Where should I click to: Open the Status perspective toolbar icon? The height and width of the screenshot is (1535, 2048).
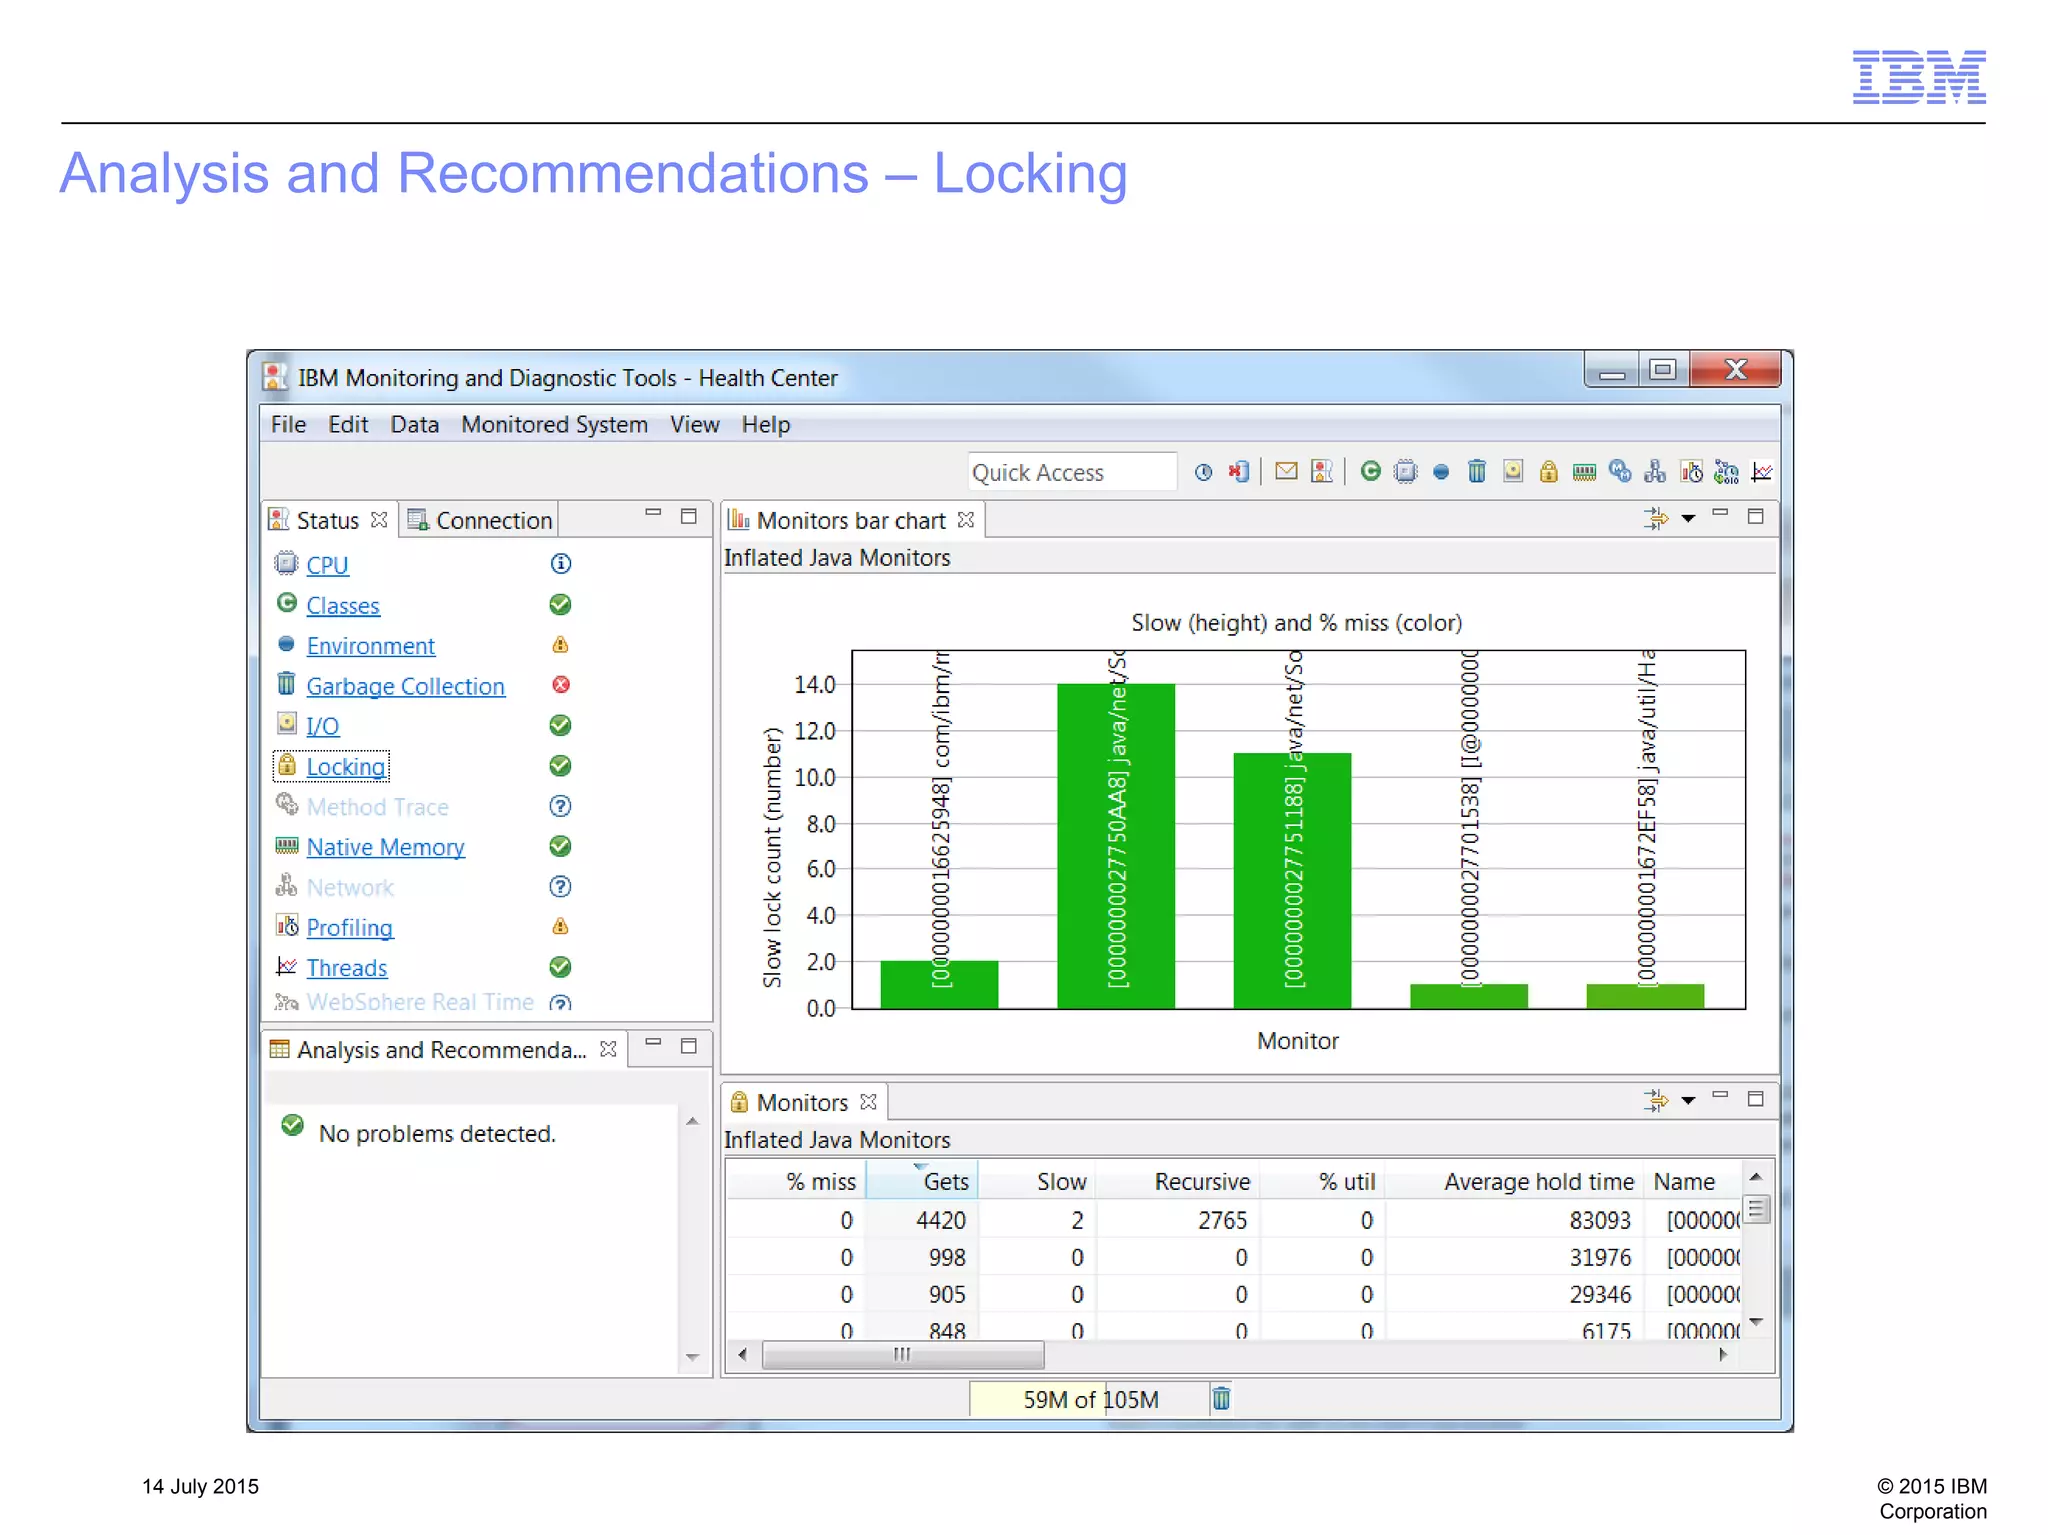[x=1322, y=471]
